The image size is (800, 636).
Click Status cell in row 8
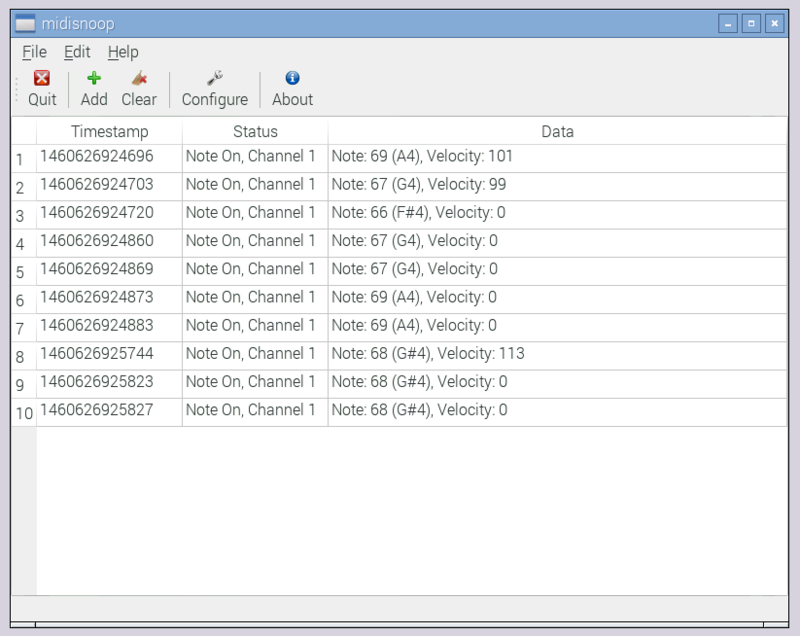pyautogui.click(x=255, y=356)
